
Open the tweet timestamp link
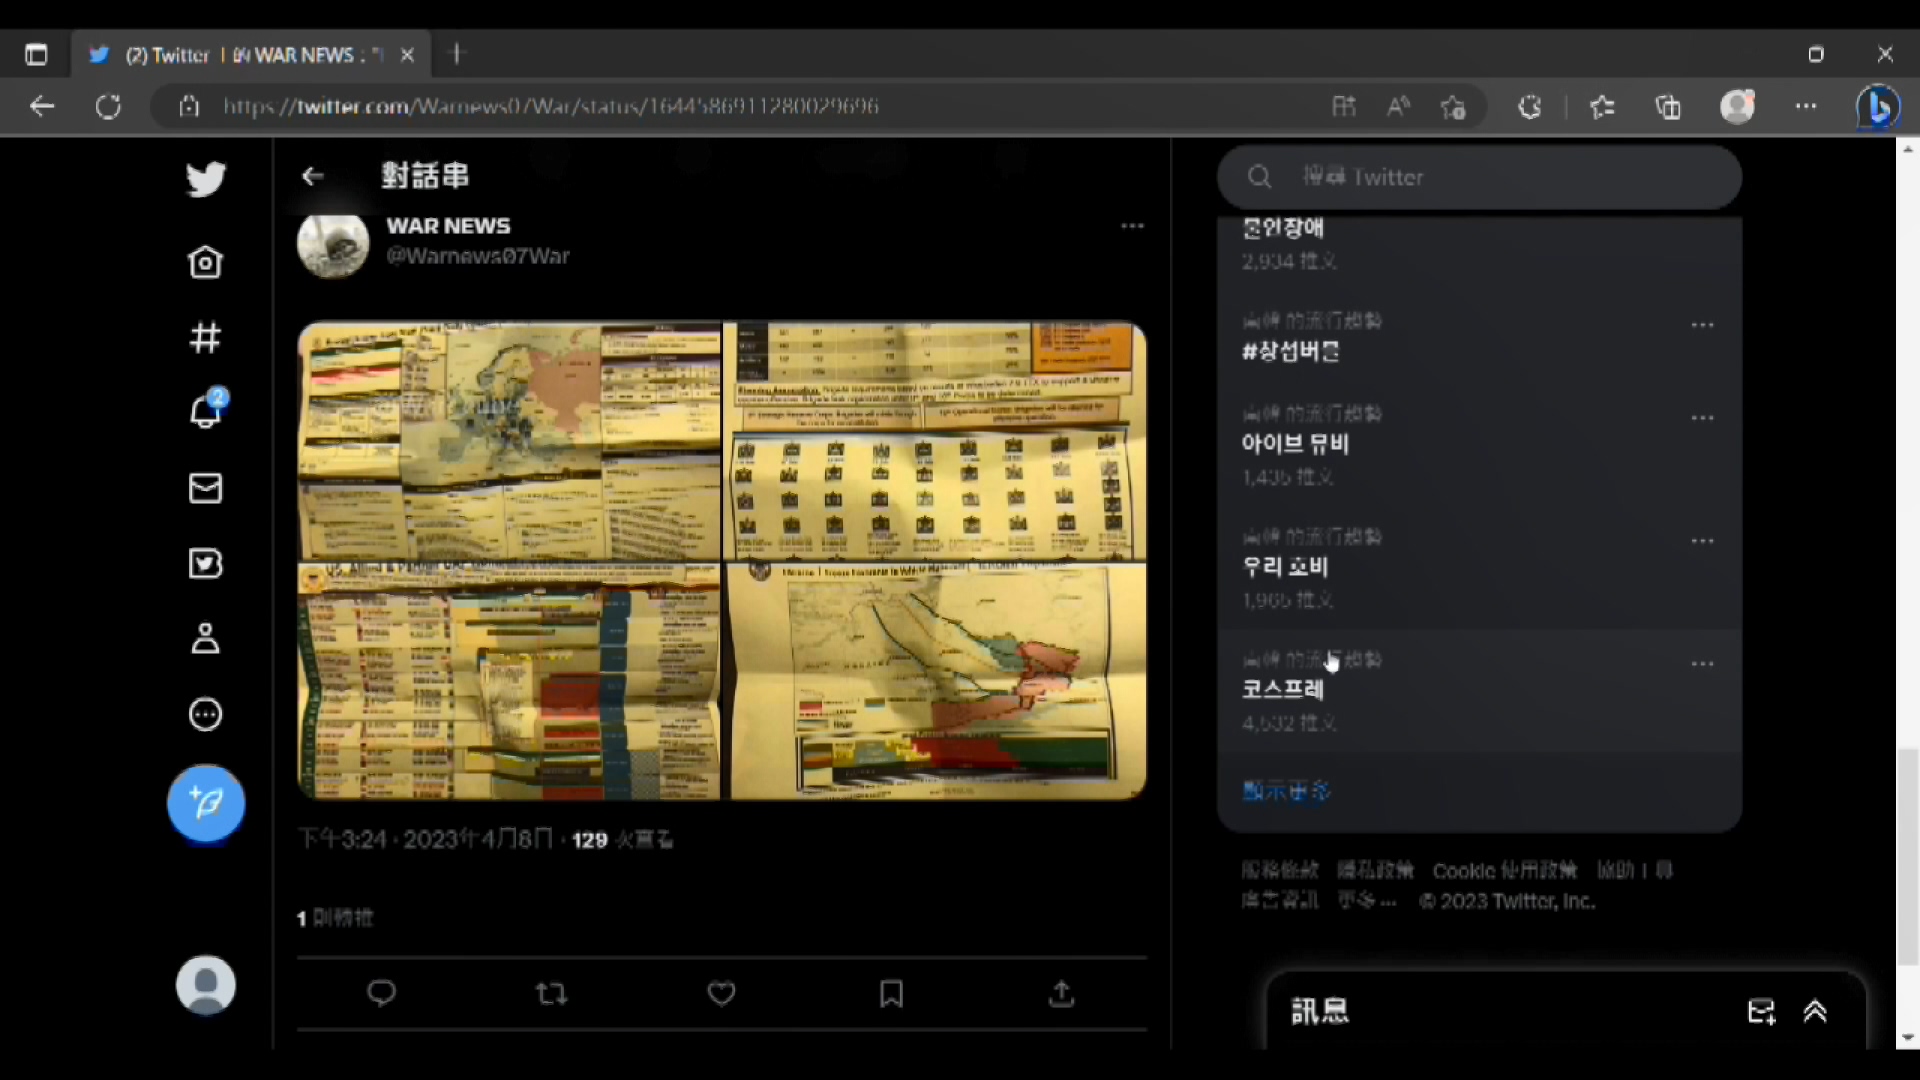[x=425, y=840]
